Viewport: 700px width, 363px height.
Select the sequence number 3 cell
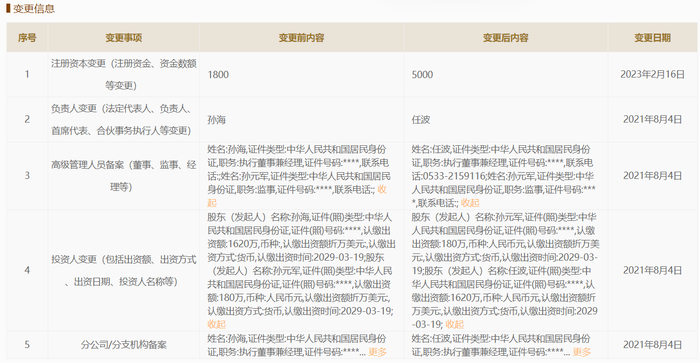(x=27, y=176)
